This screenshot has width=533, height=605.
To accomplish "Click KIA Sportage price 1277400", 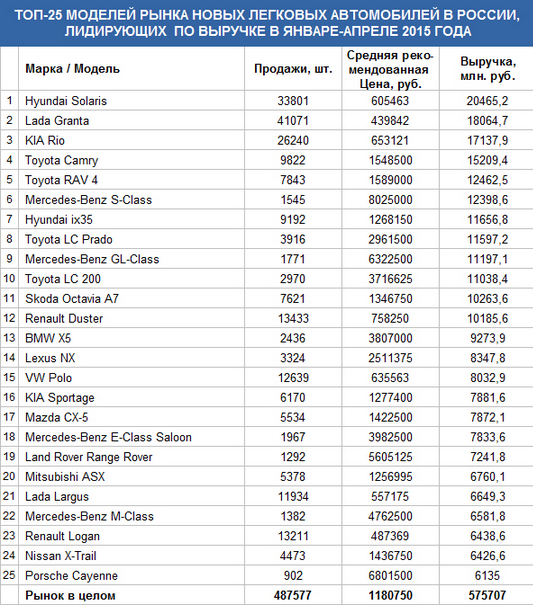I will coord(390,397).
